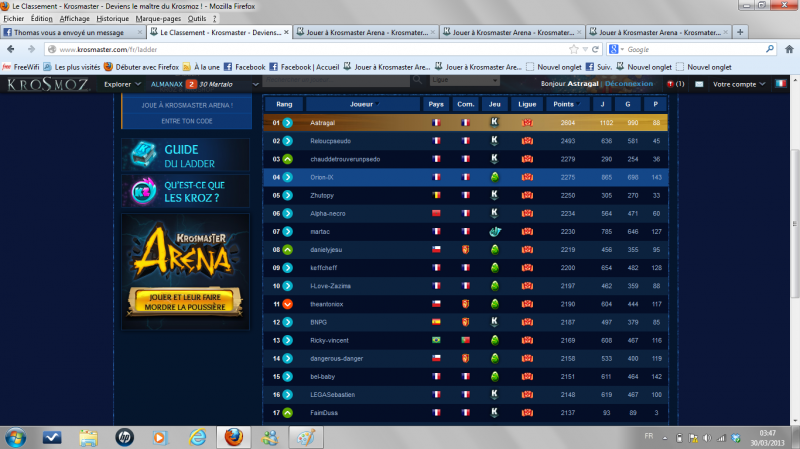Open the Historique menu
This screenshot has width=800, height=449.
(113, 18)
